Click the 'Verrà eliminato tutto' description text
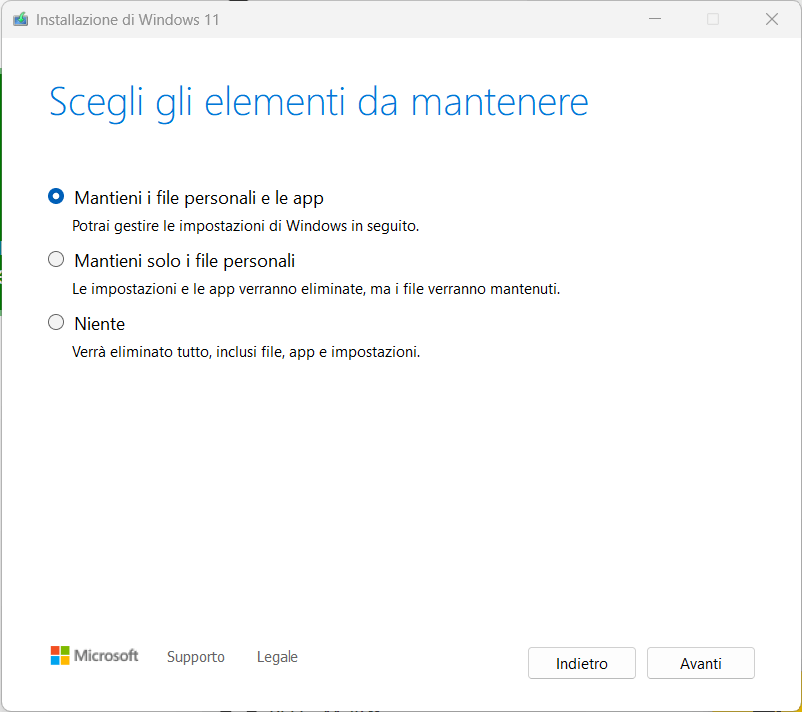Image resolution: width=802 pixels, height=712 pixels. (246, 352)
